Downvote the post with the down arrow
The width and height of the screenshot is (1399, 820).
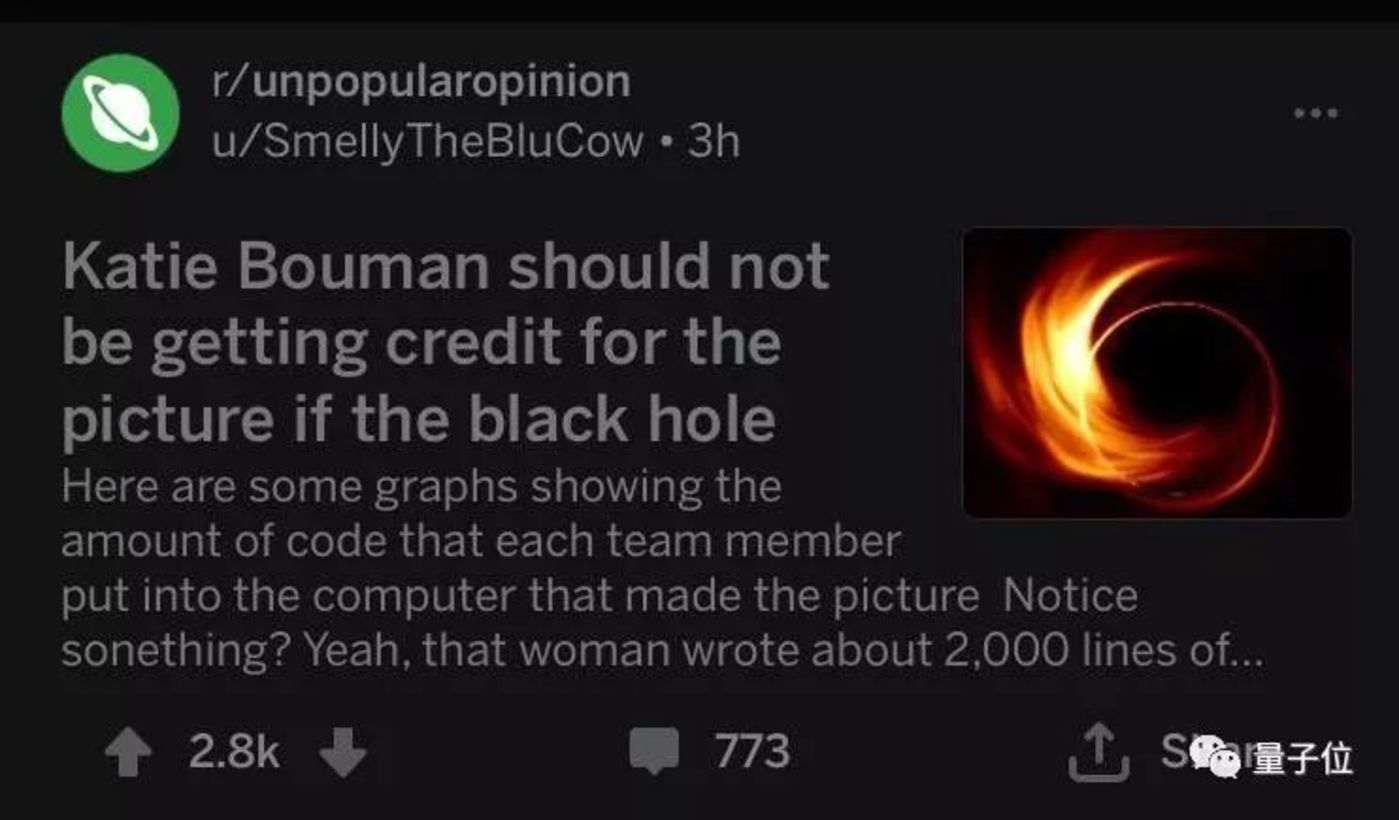click(x=343, y=752)
